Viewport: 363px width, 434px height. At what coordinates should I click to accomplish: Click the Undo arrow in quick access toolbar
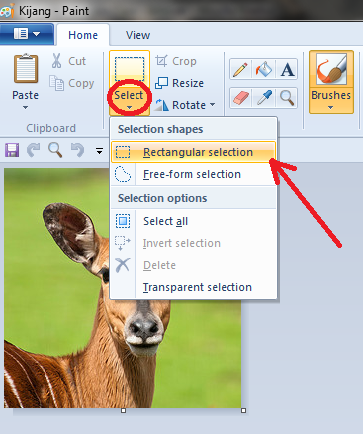point(77,150)
